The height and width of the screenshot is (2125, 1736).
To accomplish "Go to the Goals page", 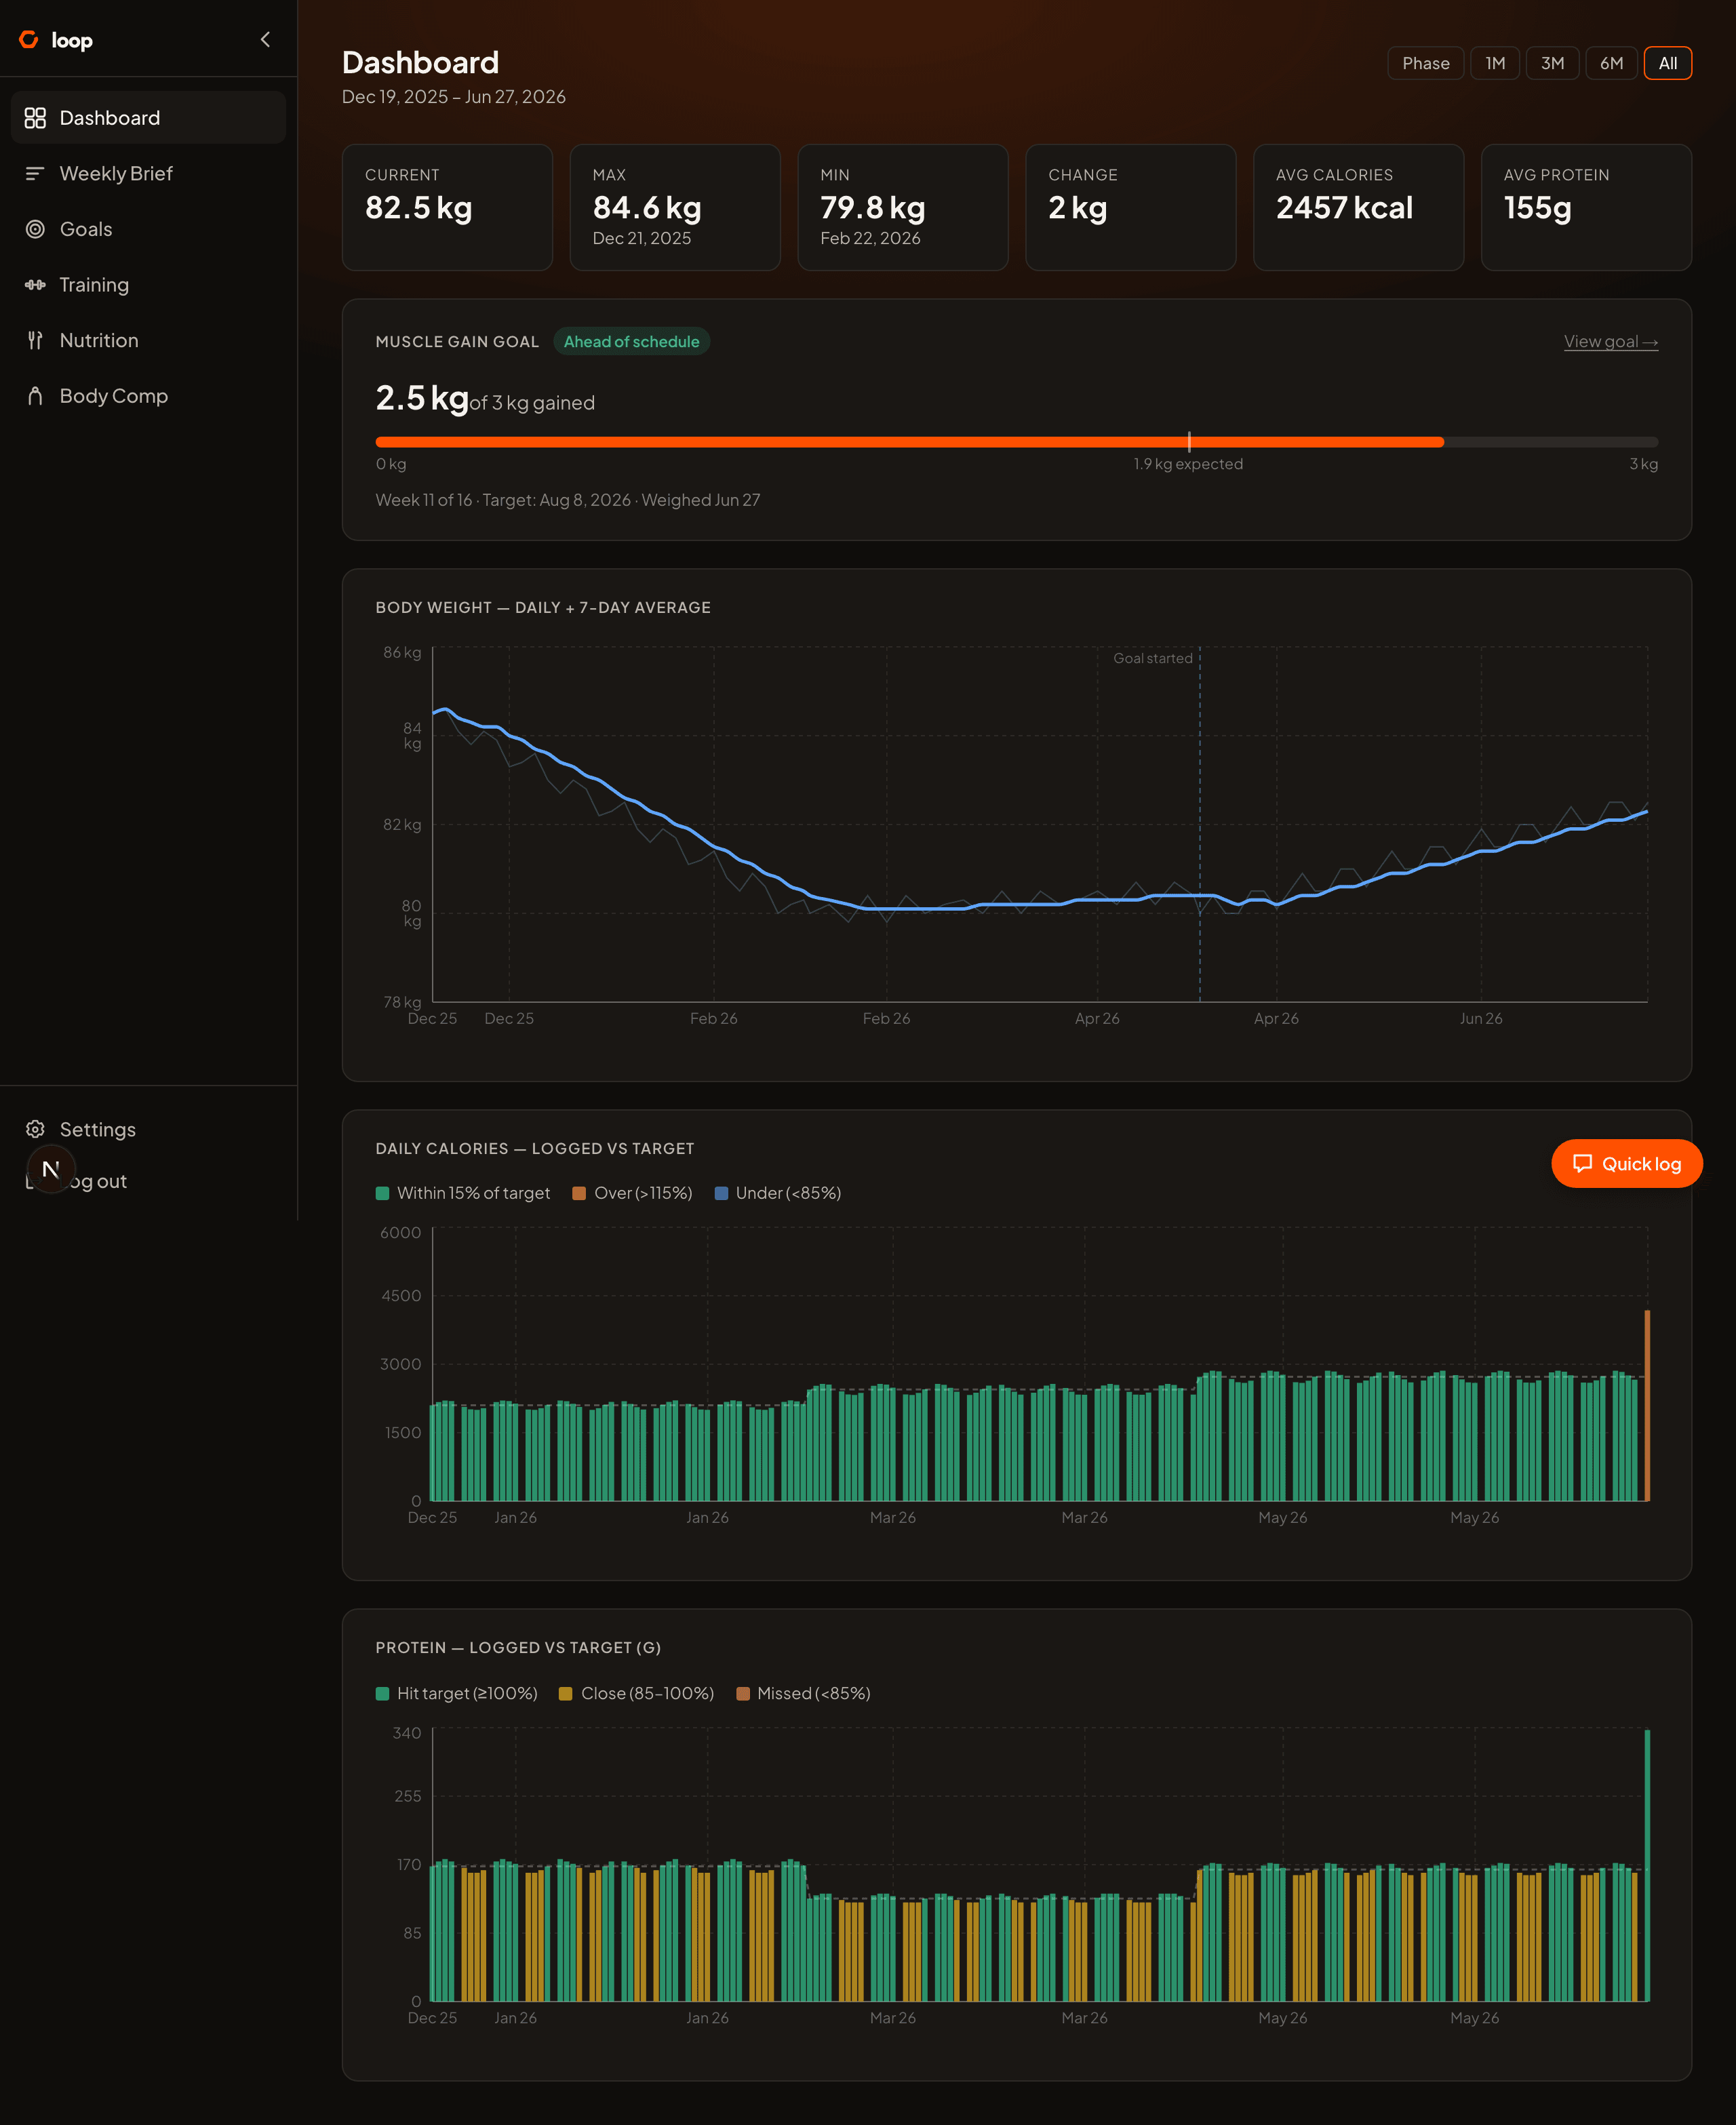I will tap(148, 229).
